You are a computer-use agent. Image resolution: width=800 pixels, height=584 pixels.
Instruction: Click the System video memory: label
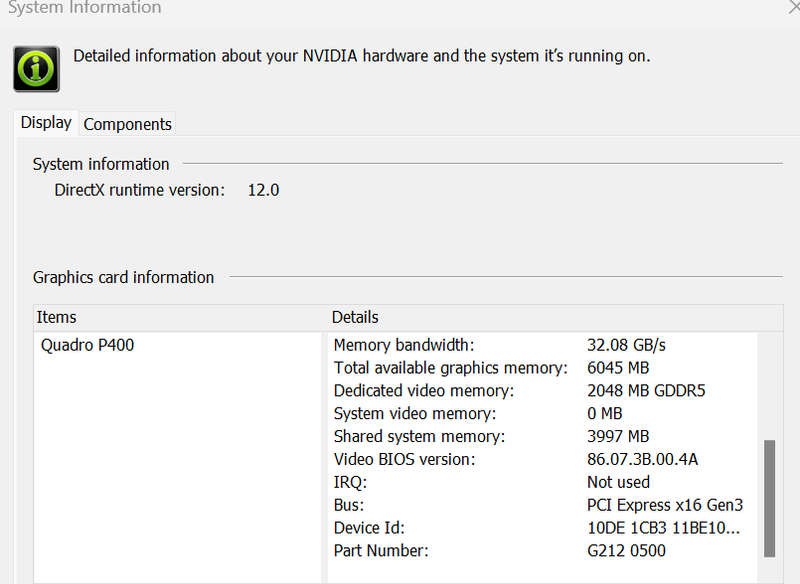(x=415, y=414)
